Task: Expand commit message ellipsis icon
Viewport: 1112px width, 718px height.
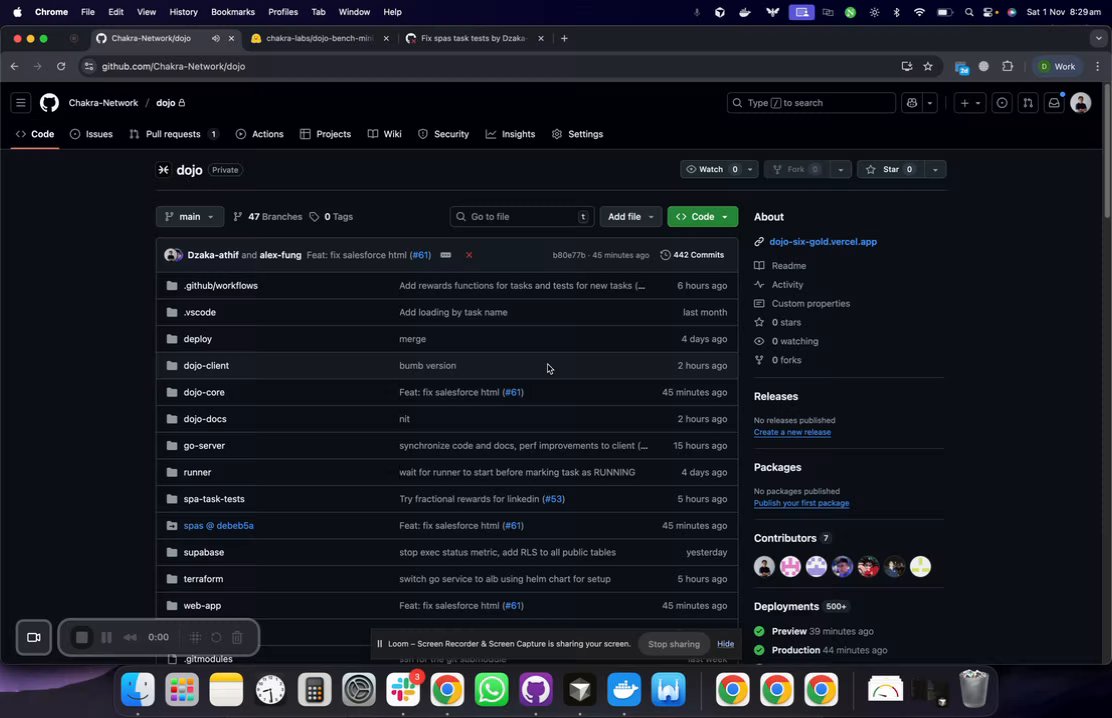Action: pos(445,255)
